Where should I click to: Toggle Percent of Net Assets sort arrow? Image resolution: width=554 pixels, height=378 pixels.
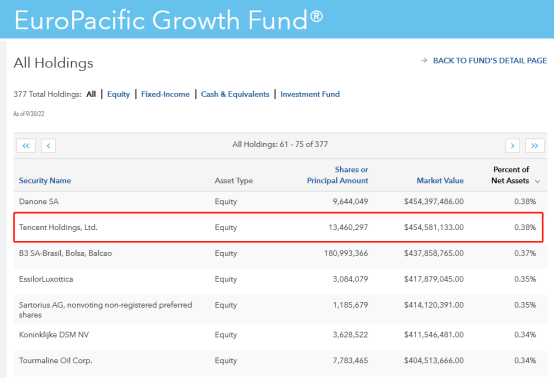pos(537,181)
